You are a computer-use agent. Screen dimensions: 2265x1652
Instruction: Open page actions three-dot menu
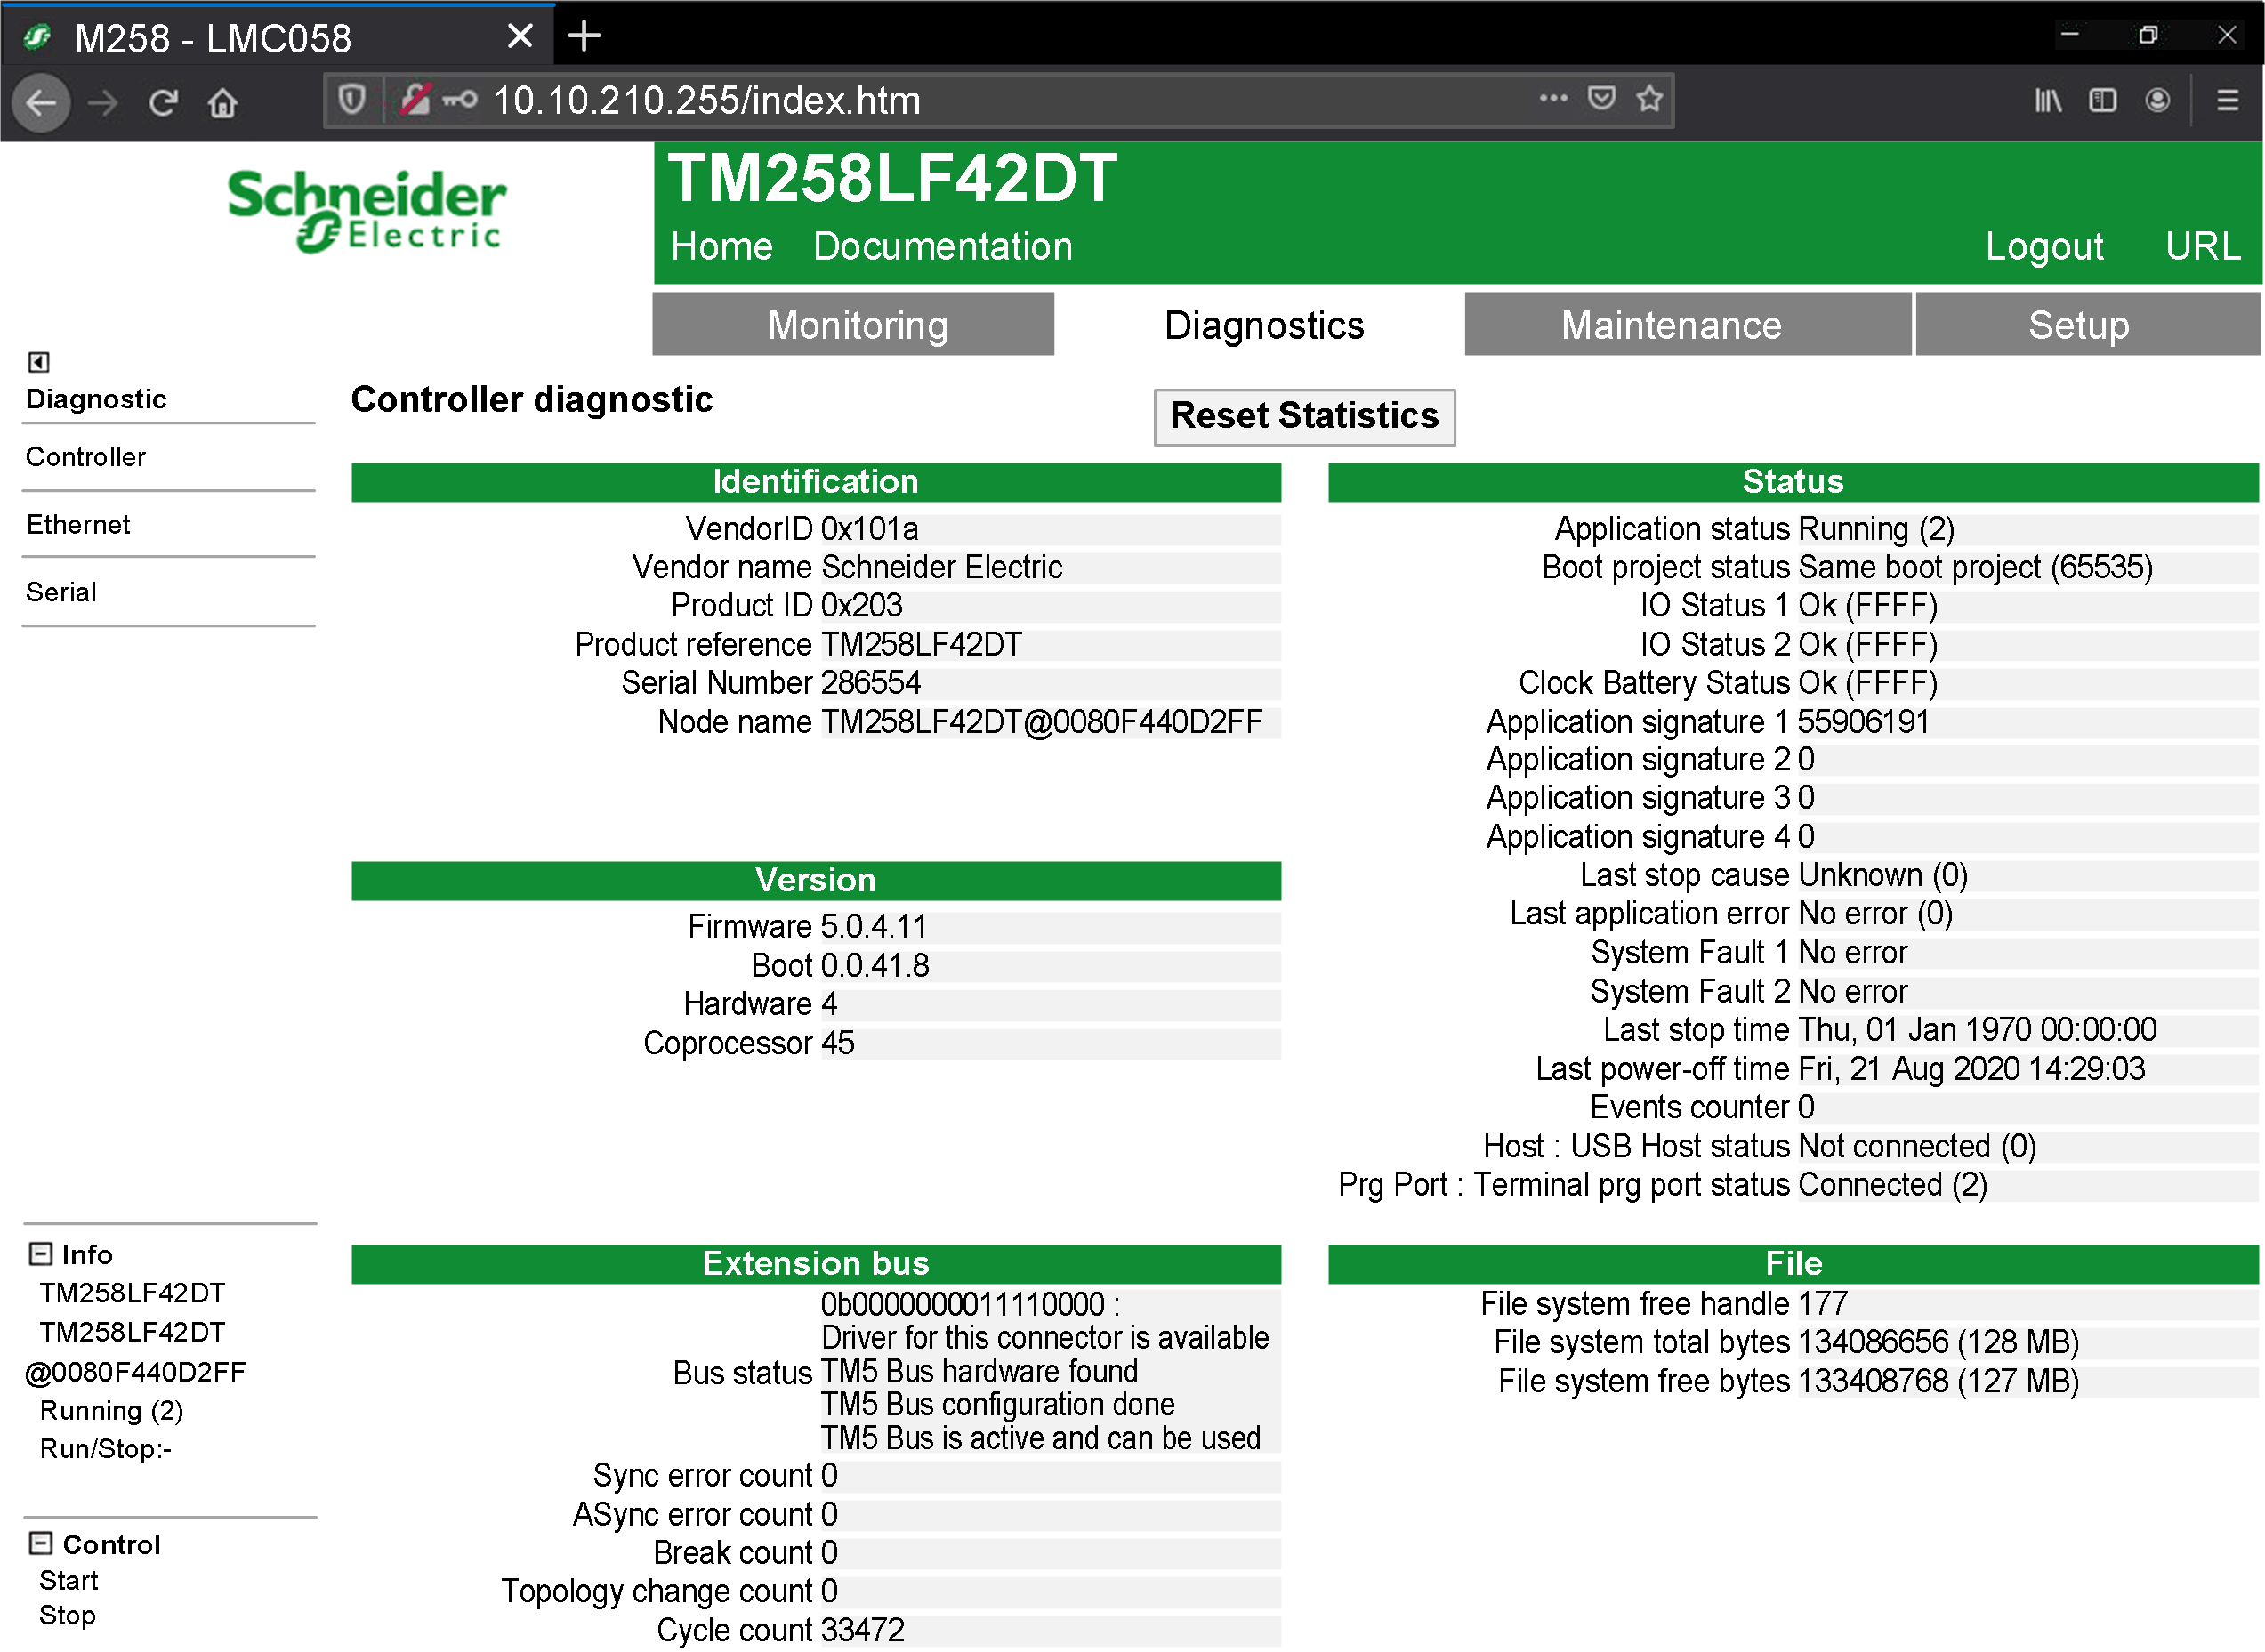[1553, 99]
